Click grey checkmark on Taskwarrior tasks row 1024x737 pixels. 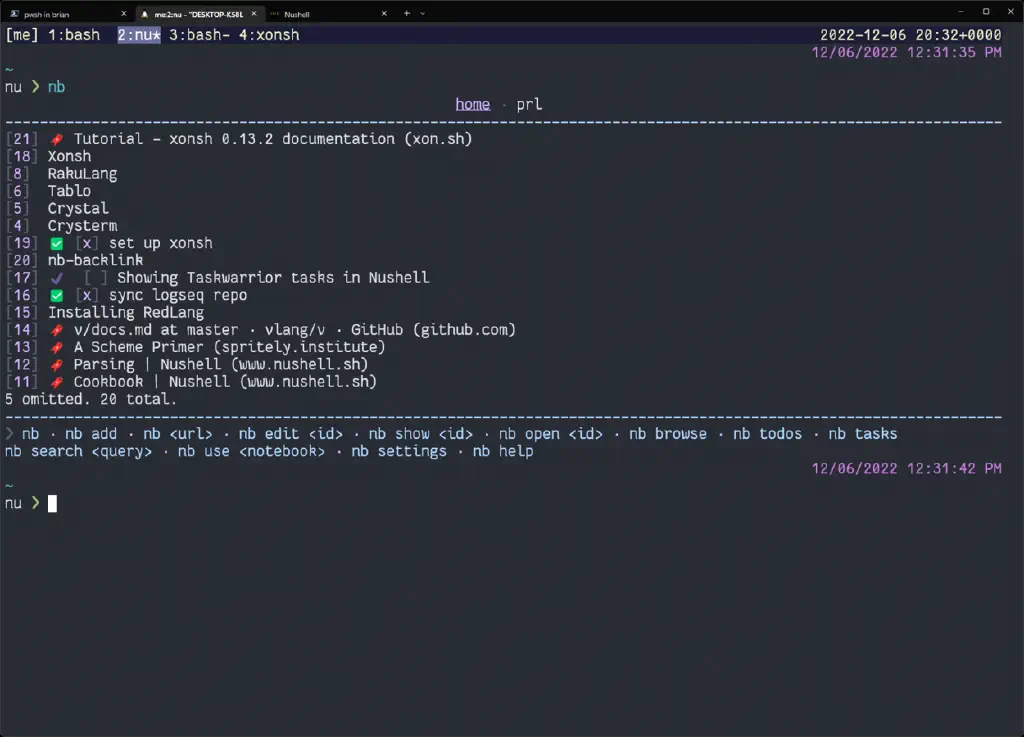pos(57,278)
